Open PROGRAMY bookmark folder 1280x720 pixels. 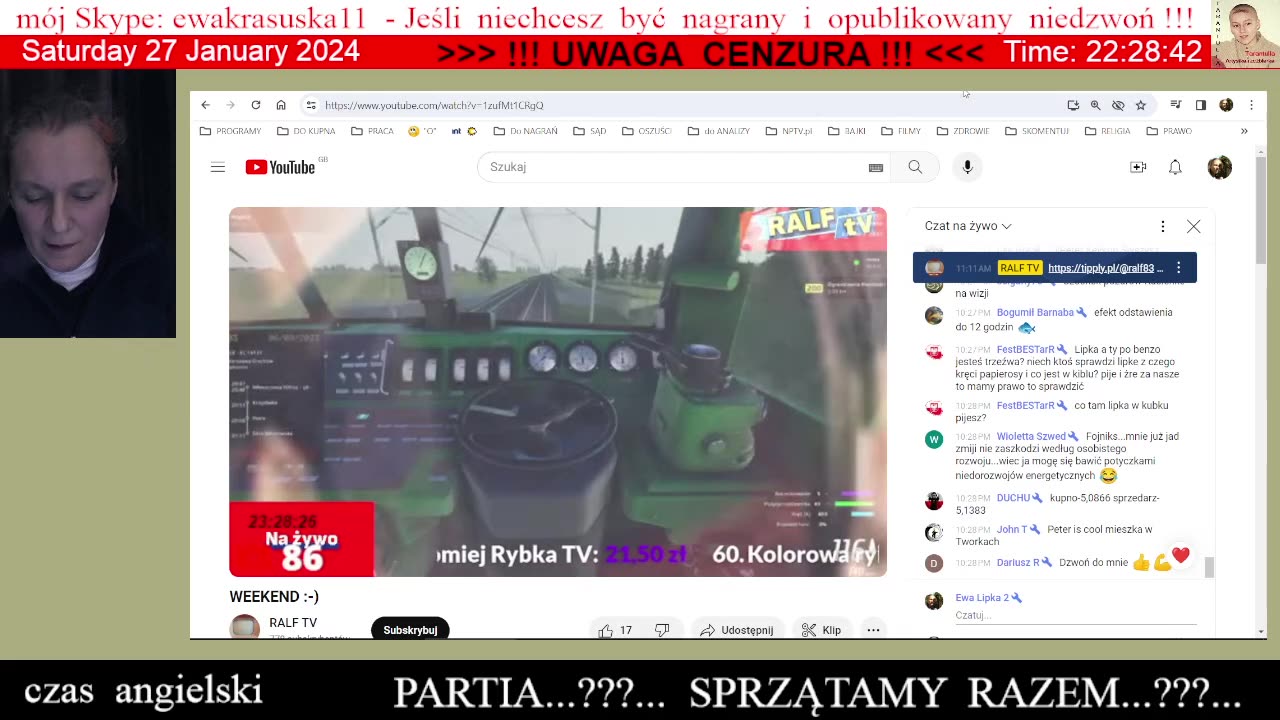(230, 131)
